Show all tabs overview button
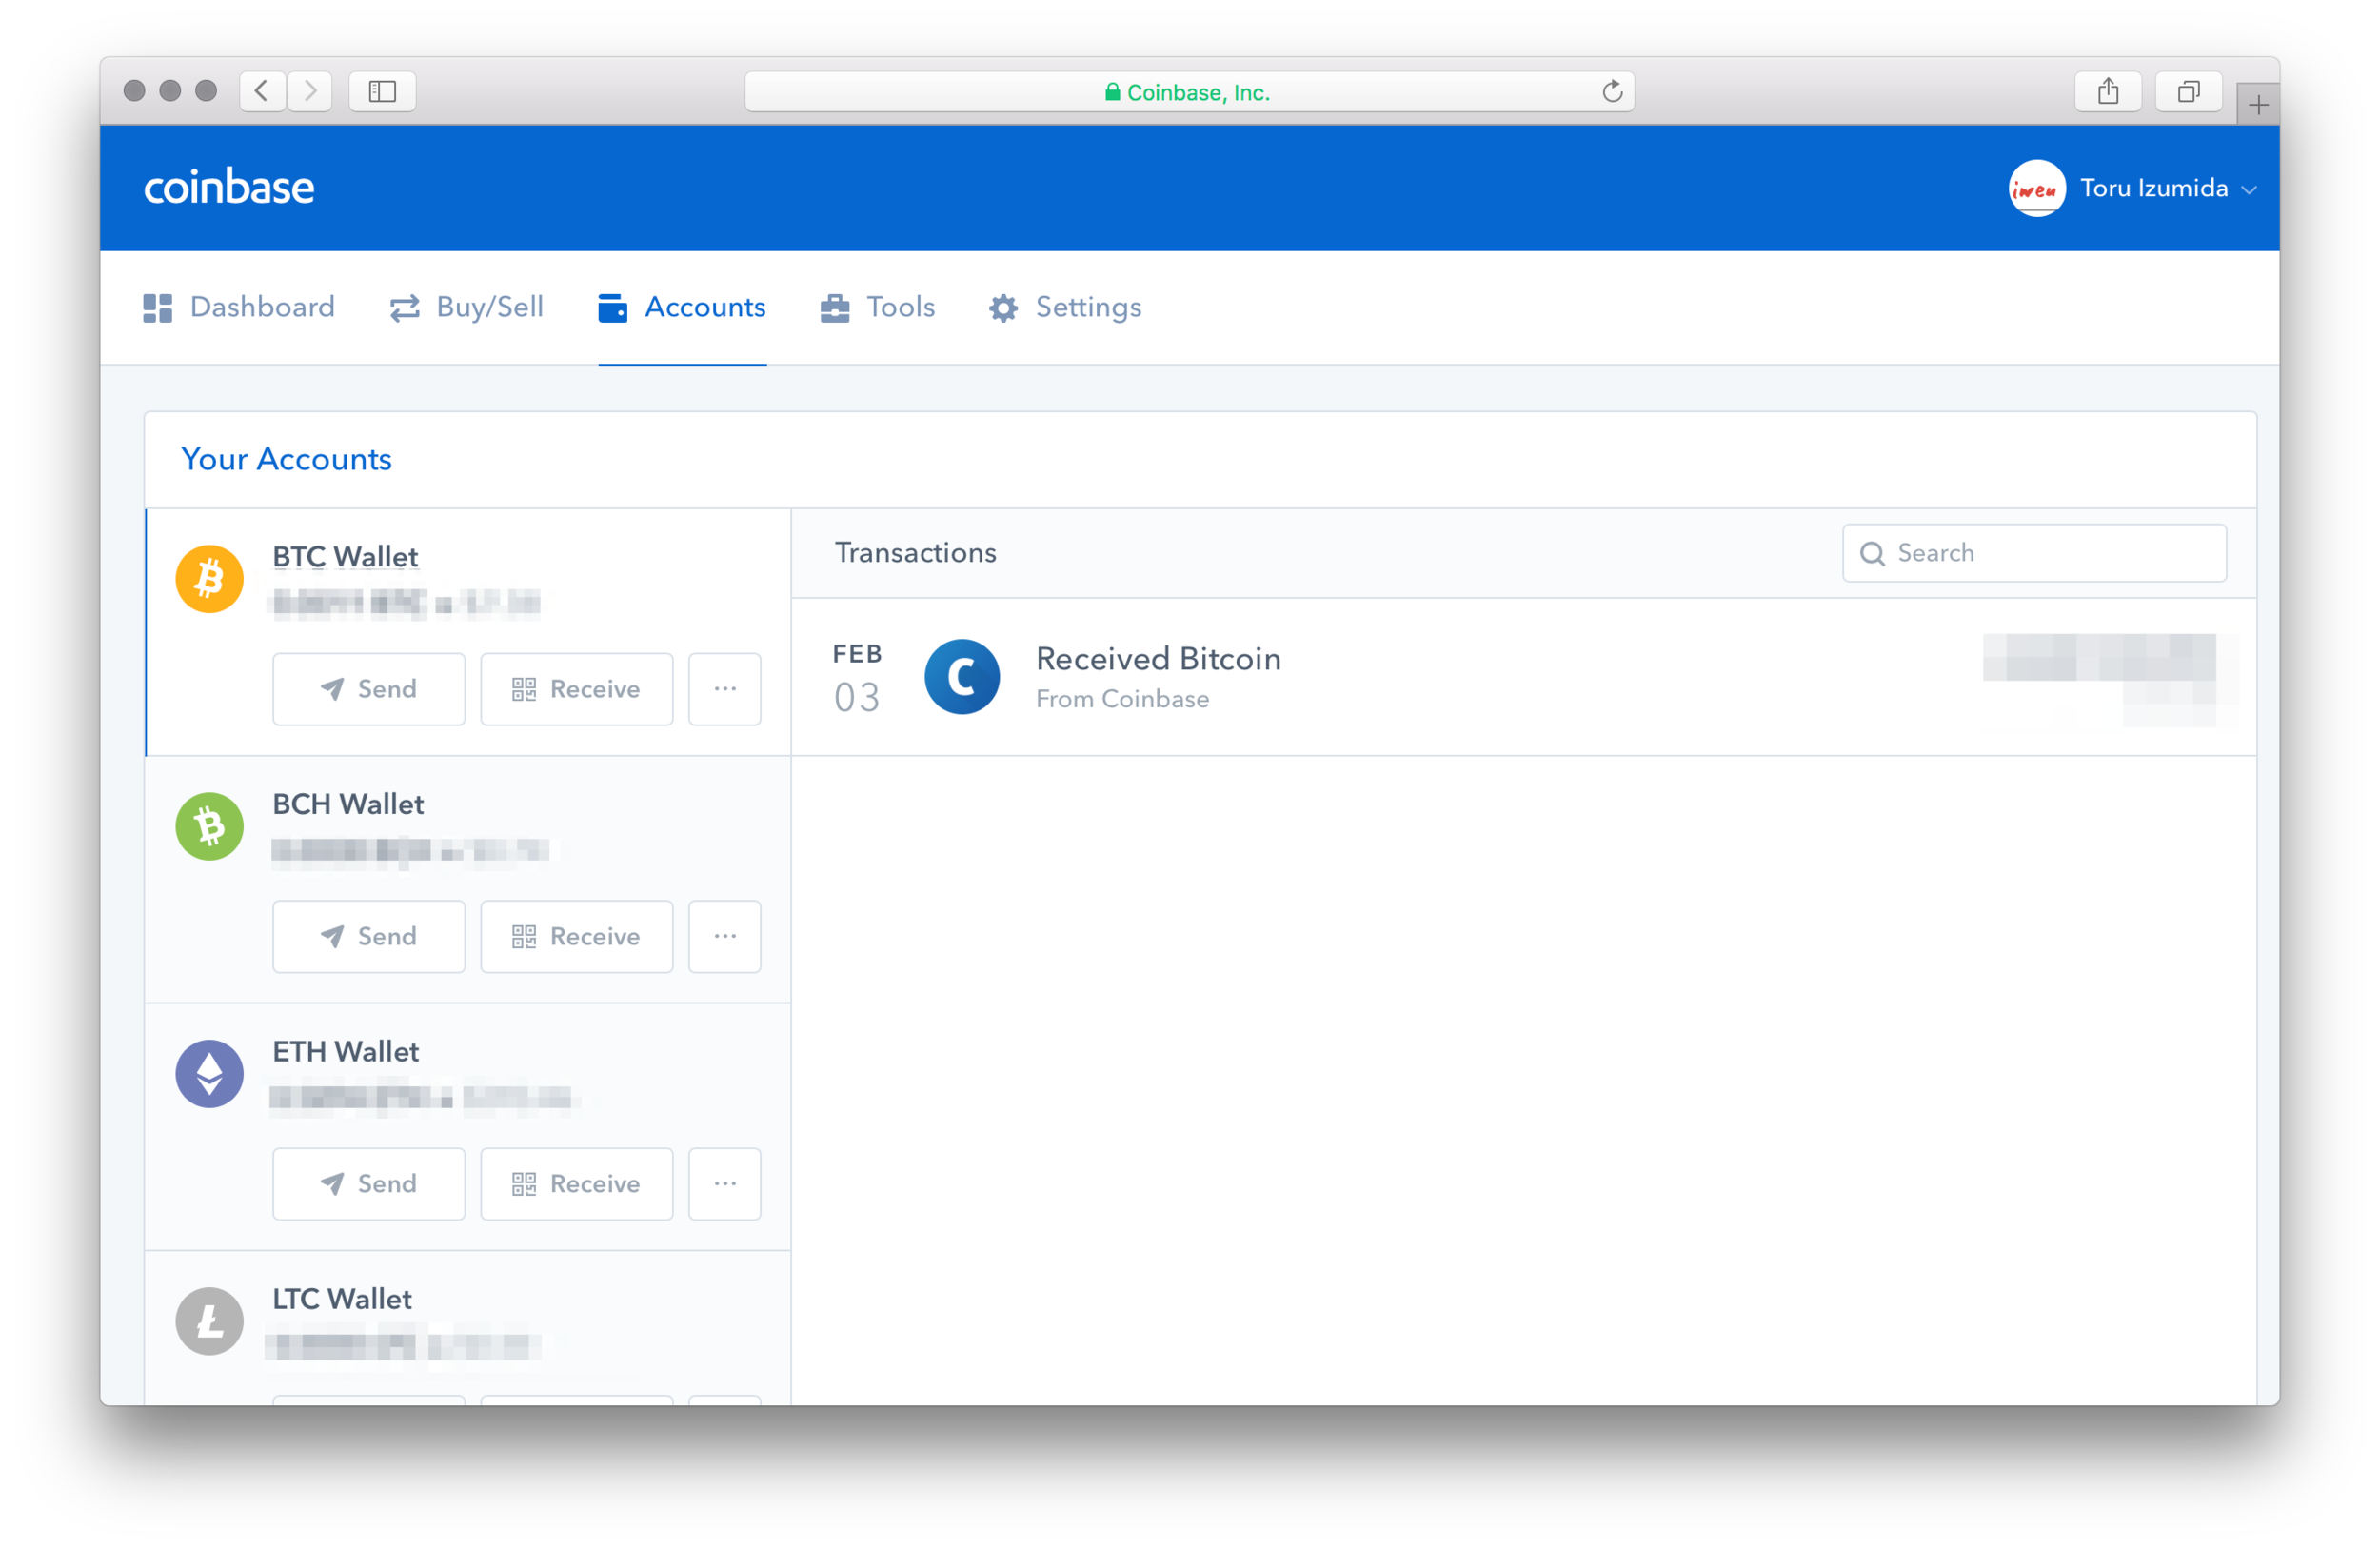This screenshot has width=2380, height=1549. [x=2188, y=91]
